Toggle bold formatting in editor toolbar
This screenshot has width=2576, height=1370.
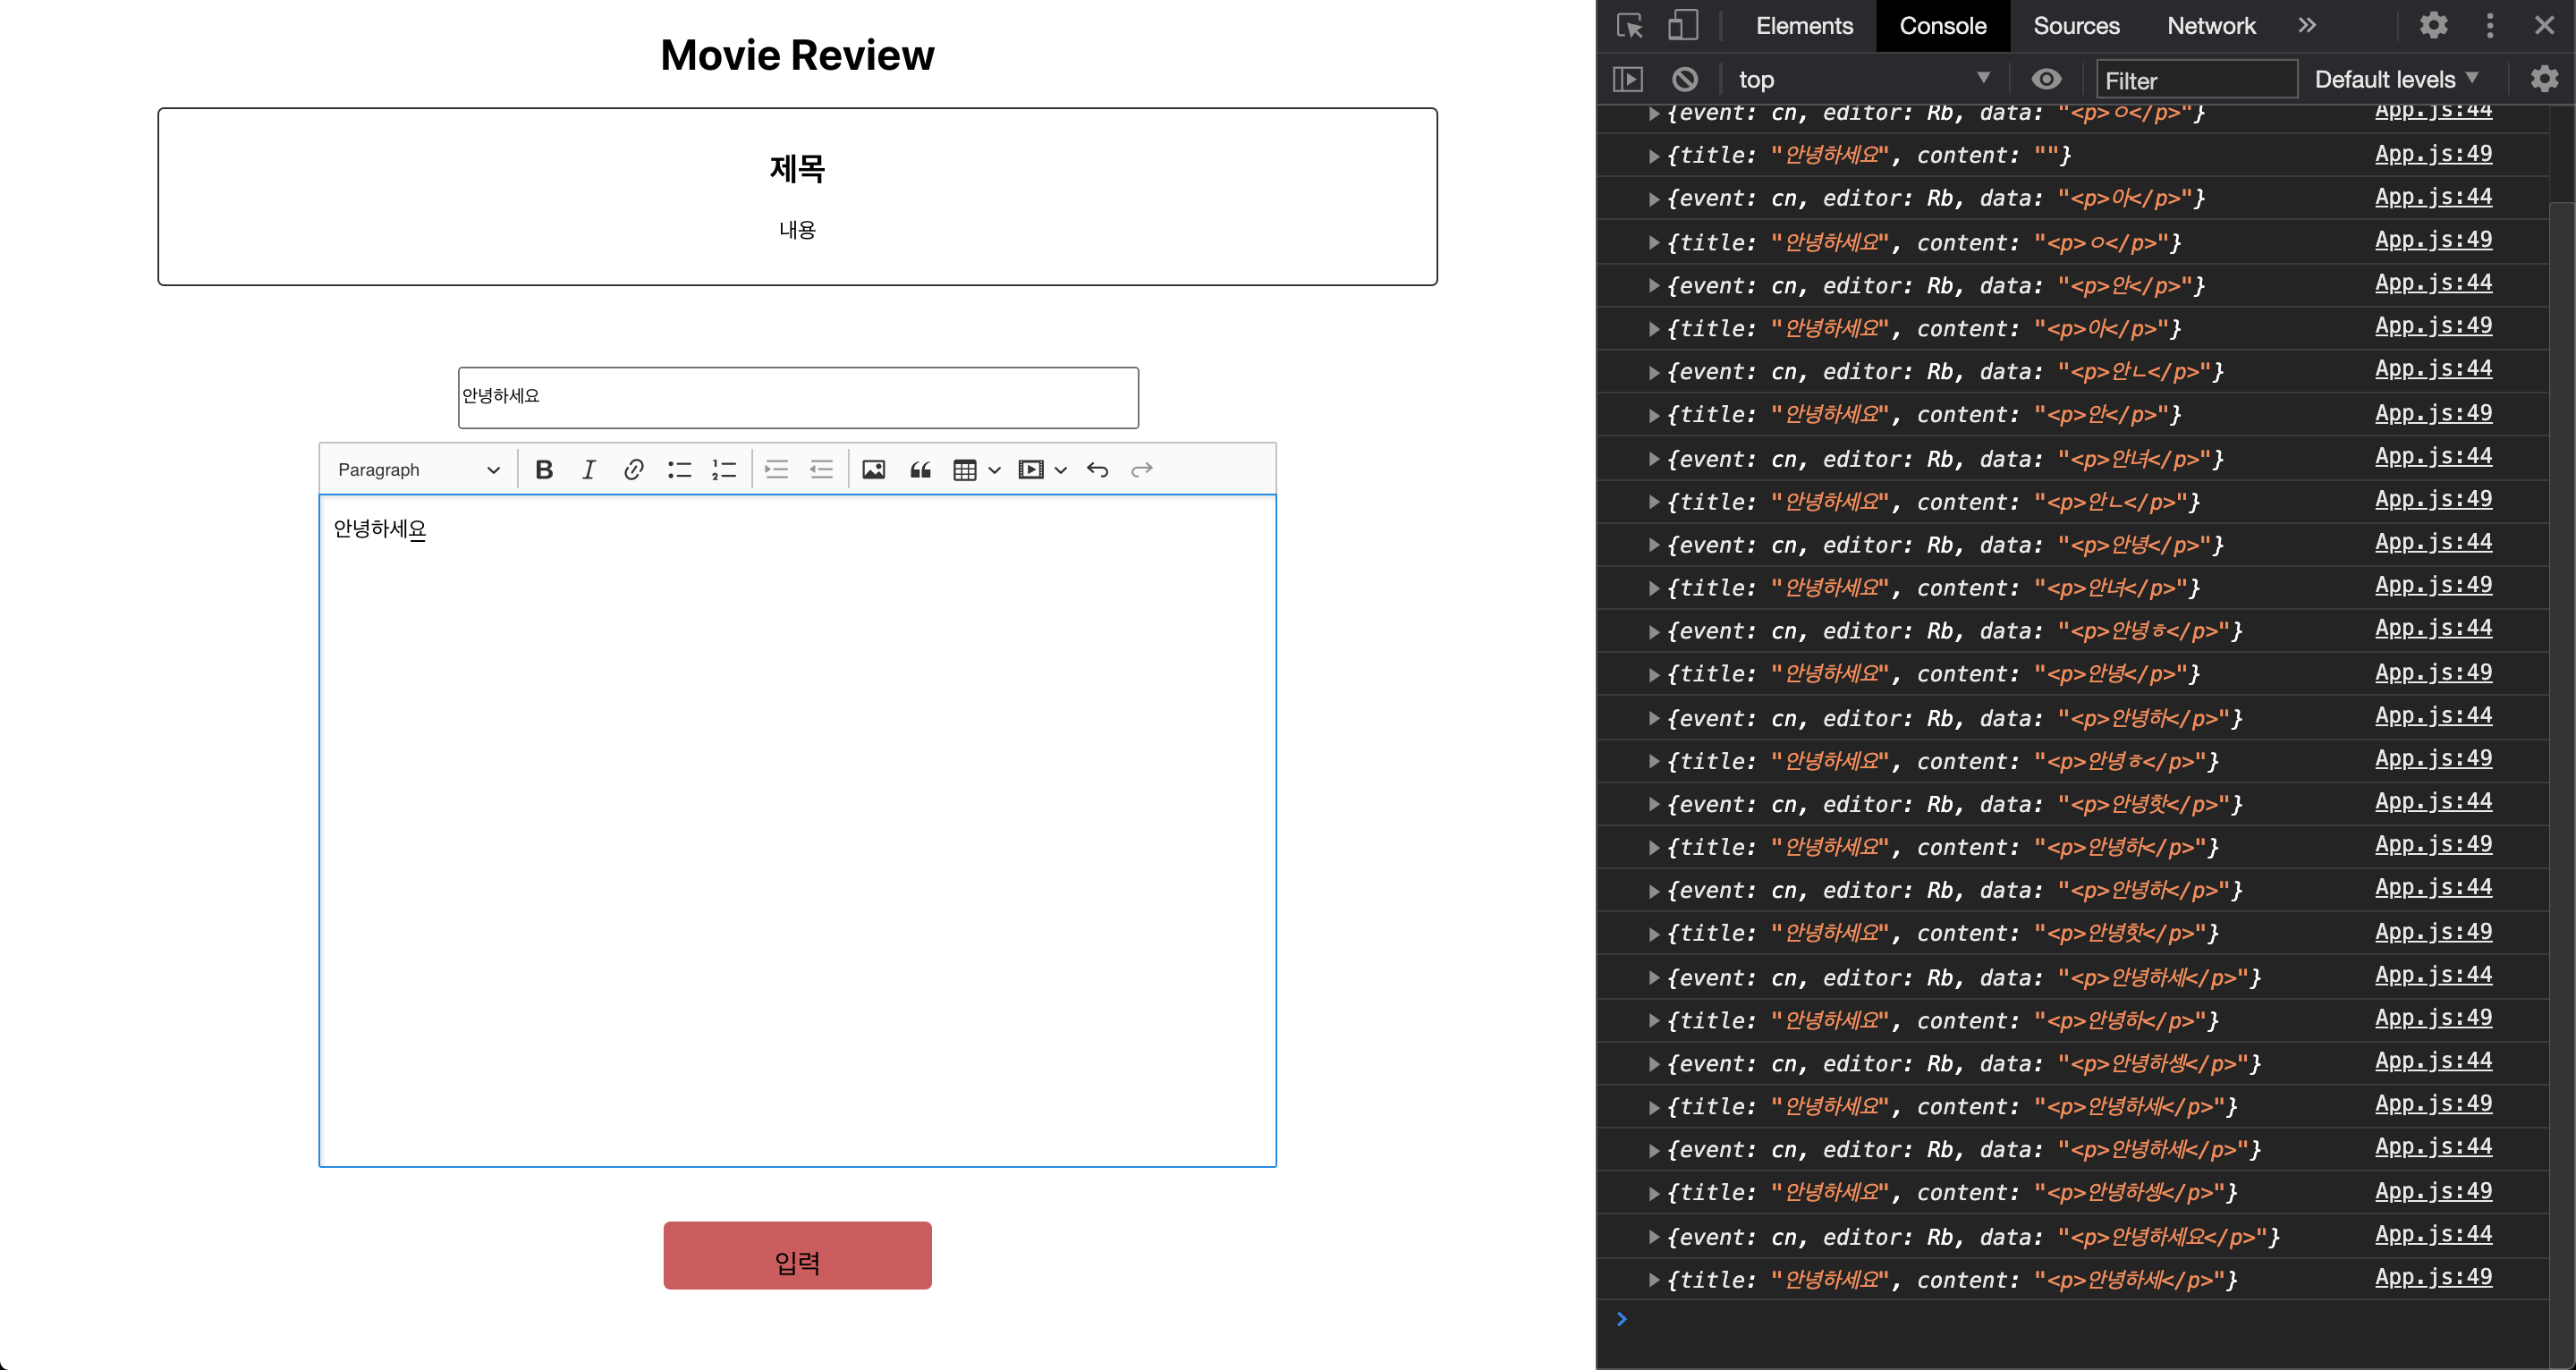click(x=544, y=470)
